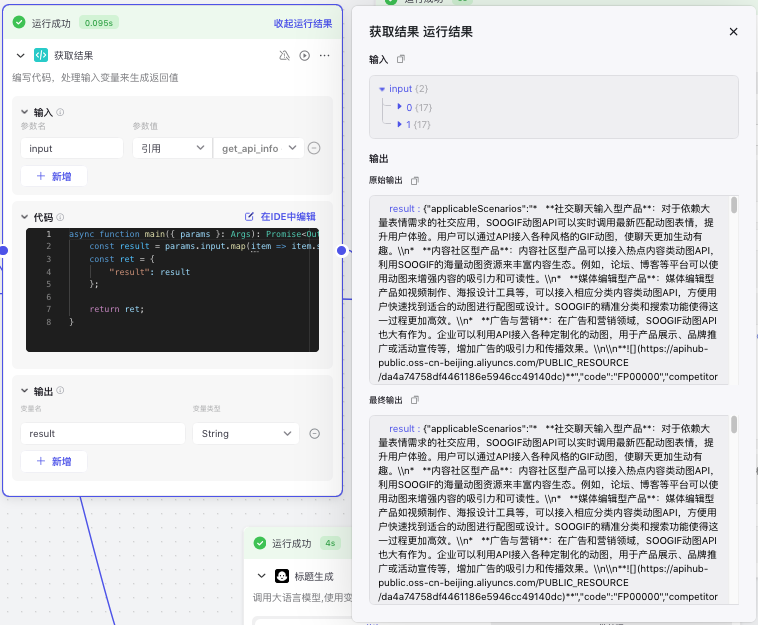The image size is (758, 625).
Task: Expand item 1 in the input tree
Action: coord(400,124)
